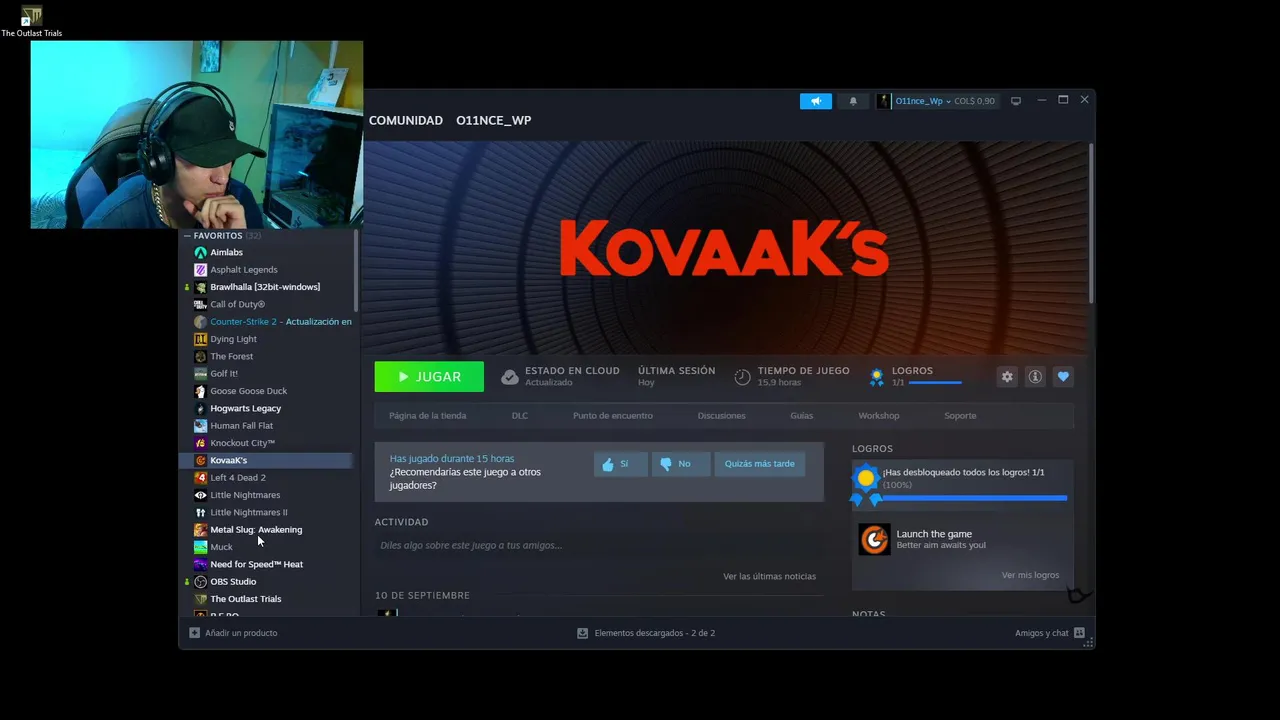Toggle favorite heart icon
The width and height of the screenshot is (1280, 720).
1063,377
